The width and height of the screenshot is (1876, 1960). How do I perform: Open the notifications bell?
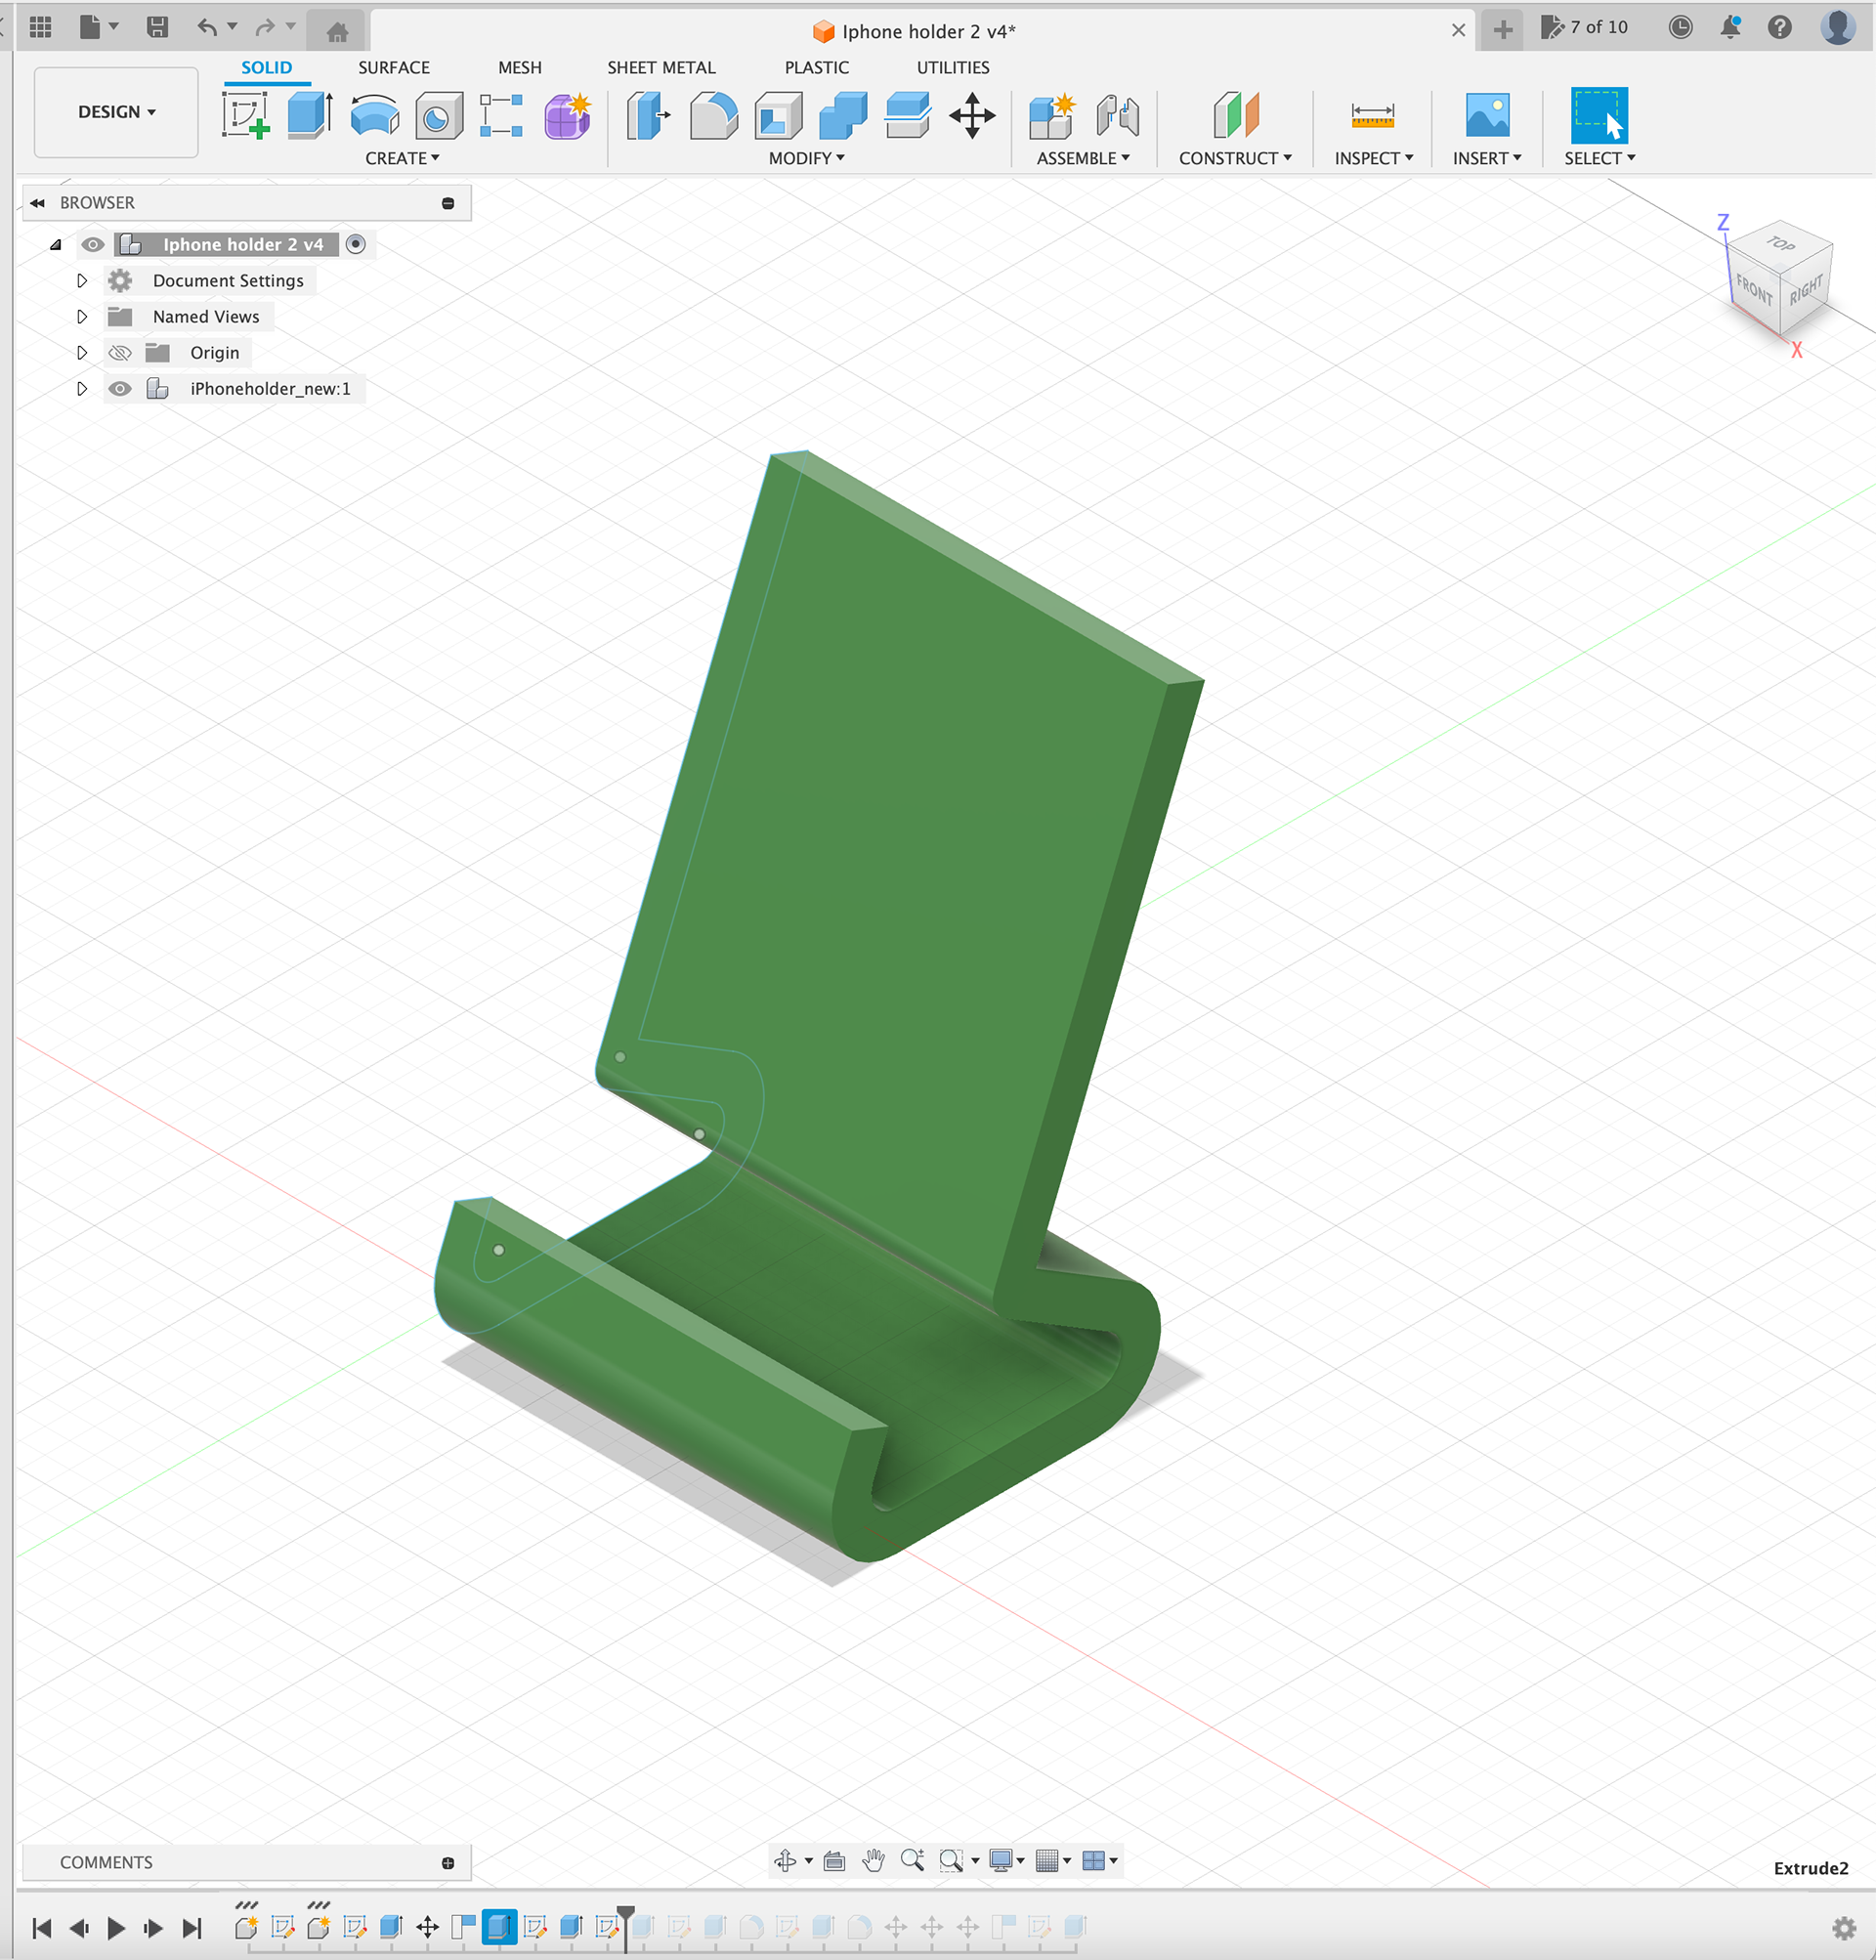[1730, 27]
